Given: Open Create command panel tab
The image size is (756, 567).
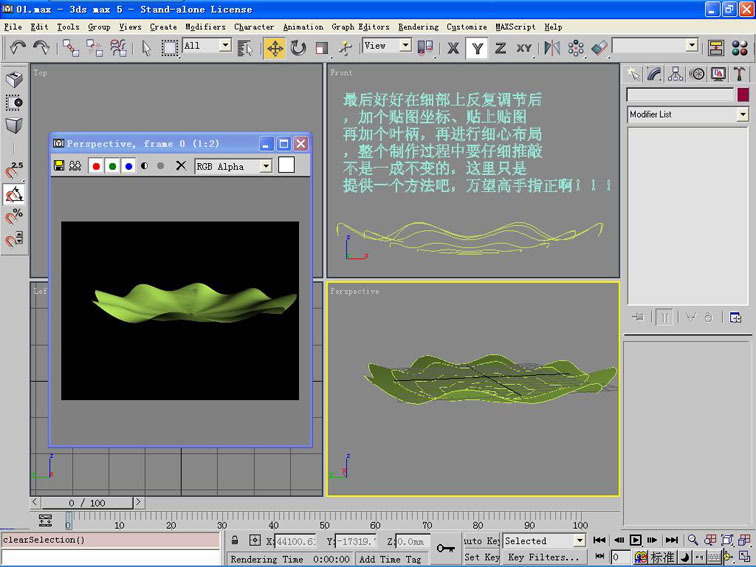Looking at the screenshot, I should [x=634, y=74].
